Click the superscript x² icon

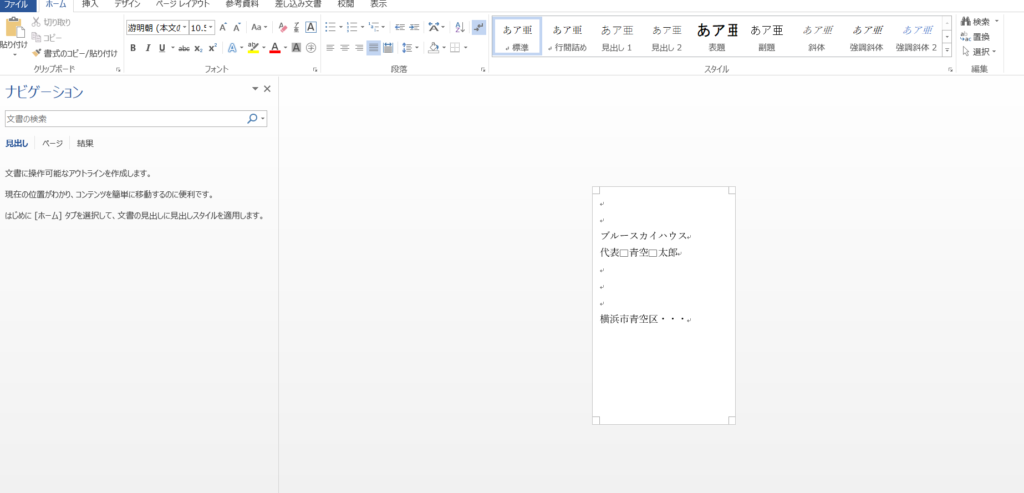tap(212, 48)
